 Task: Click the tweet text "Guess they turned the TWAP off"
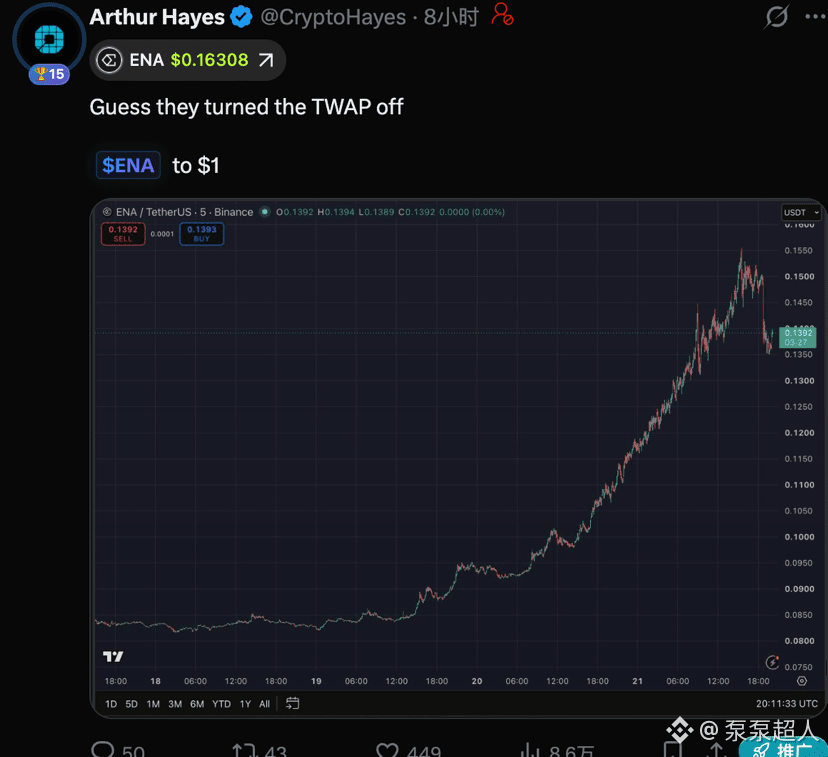pos(246,107)
